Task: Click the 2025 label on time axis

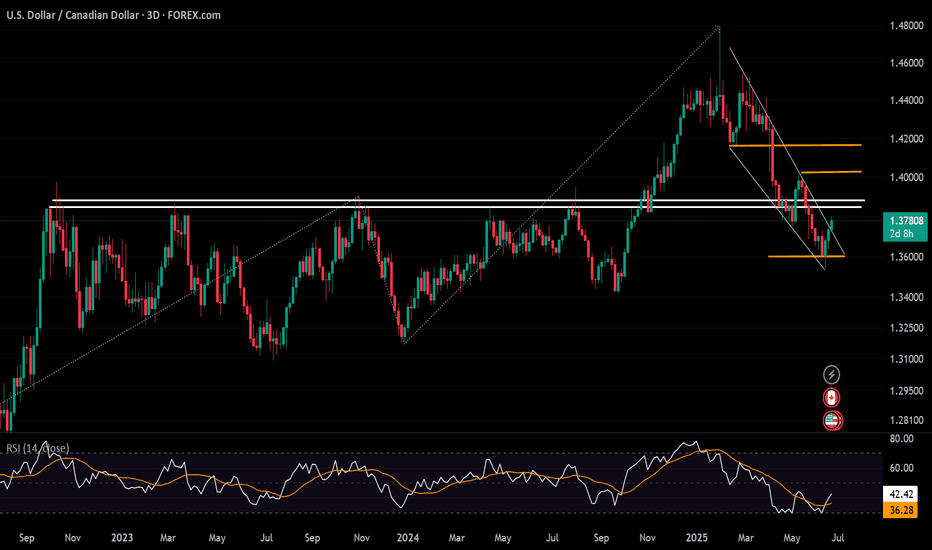Action: [x=697, y=538]
